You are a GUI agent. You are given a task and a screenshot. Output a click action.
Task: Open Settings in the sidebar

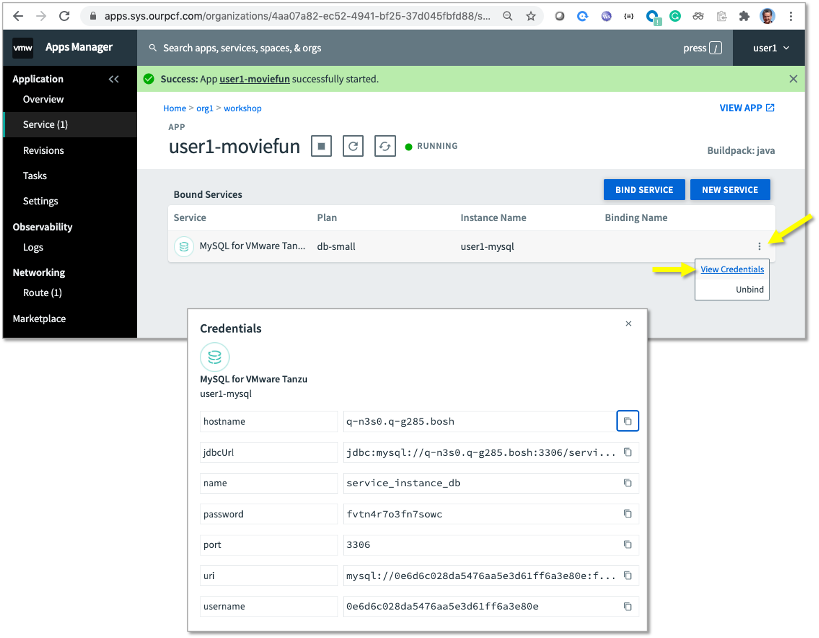40,201
